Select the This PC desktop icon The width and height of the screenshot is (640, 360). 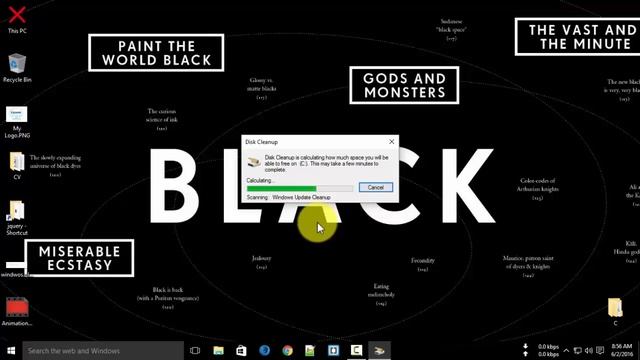click(x=17, y=20)
